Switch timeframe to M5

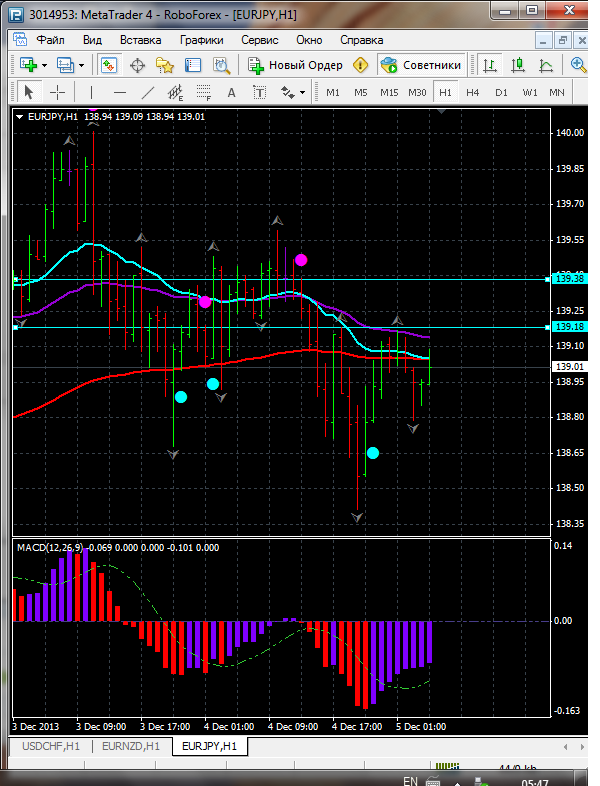361,93
